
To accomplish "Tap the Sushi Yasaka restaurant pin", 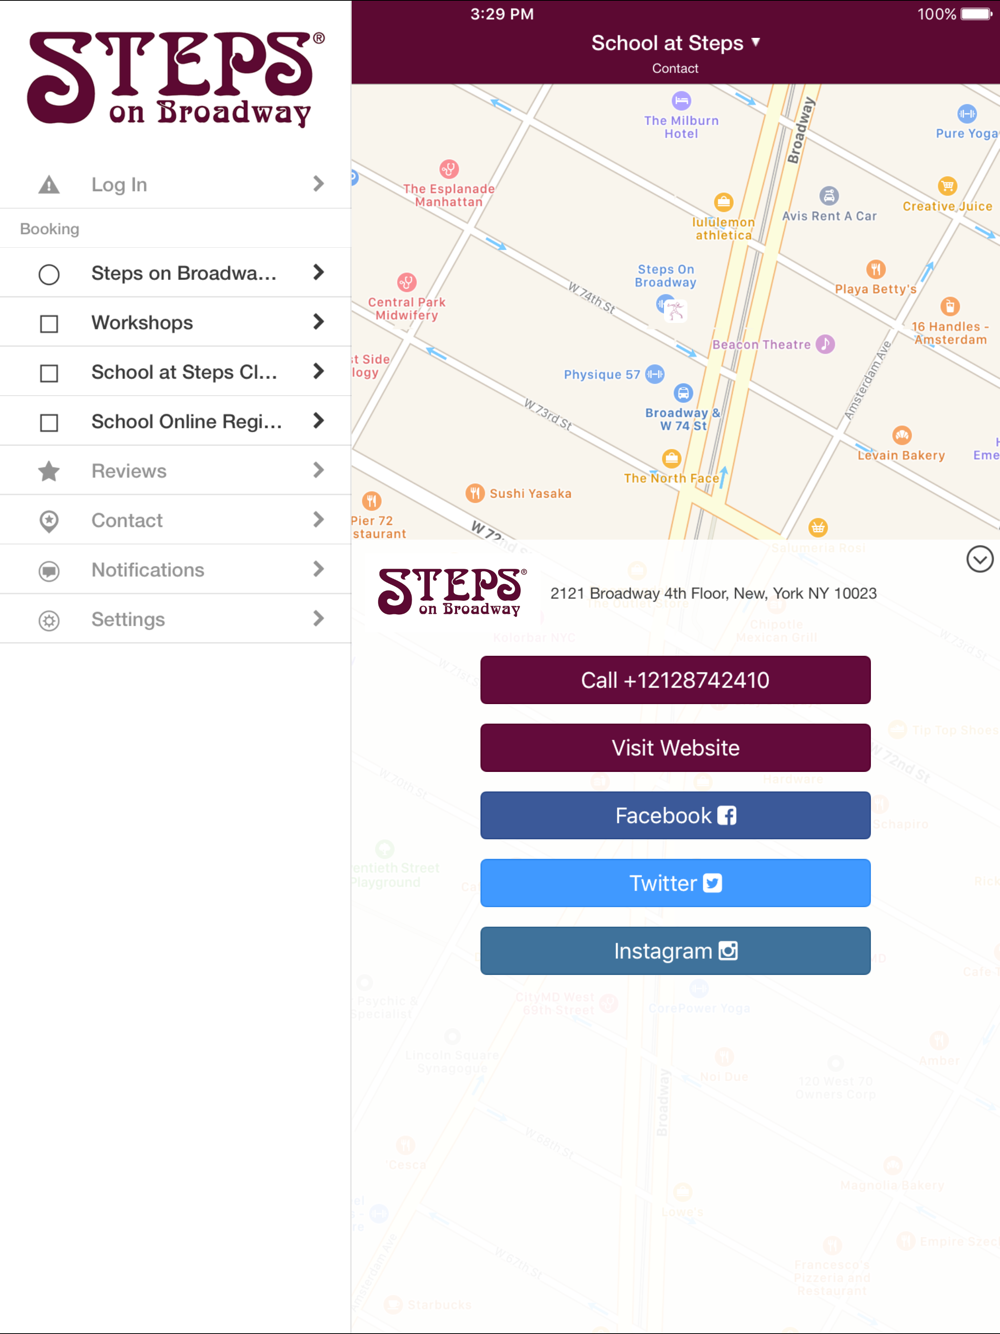I will pos(475,493).
